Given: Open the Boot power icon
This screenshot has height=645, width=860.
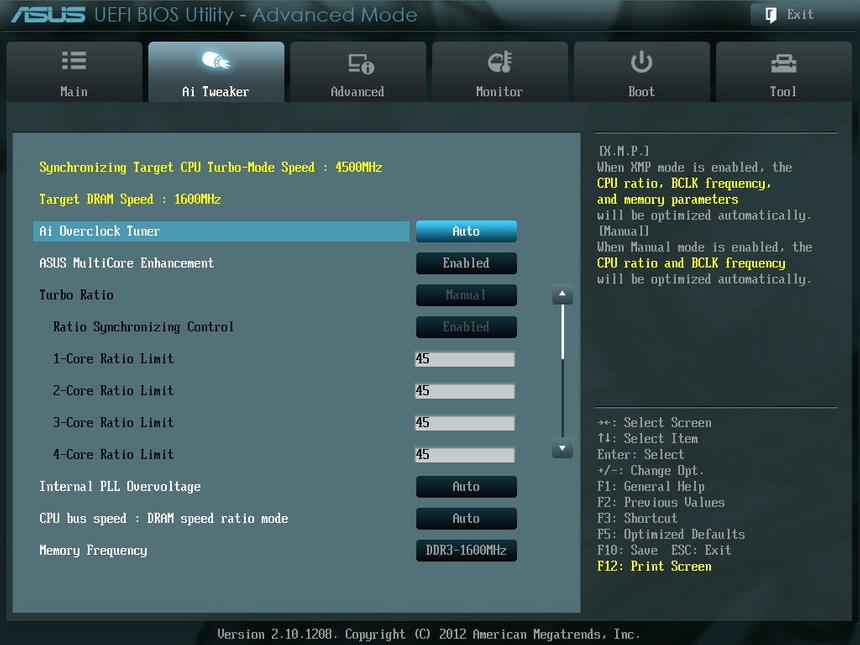Looking at the screenshot, I should [641, 62].
